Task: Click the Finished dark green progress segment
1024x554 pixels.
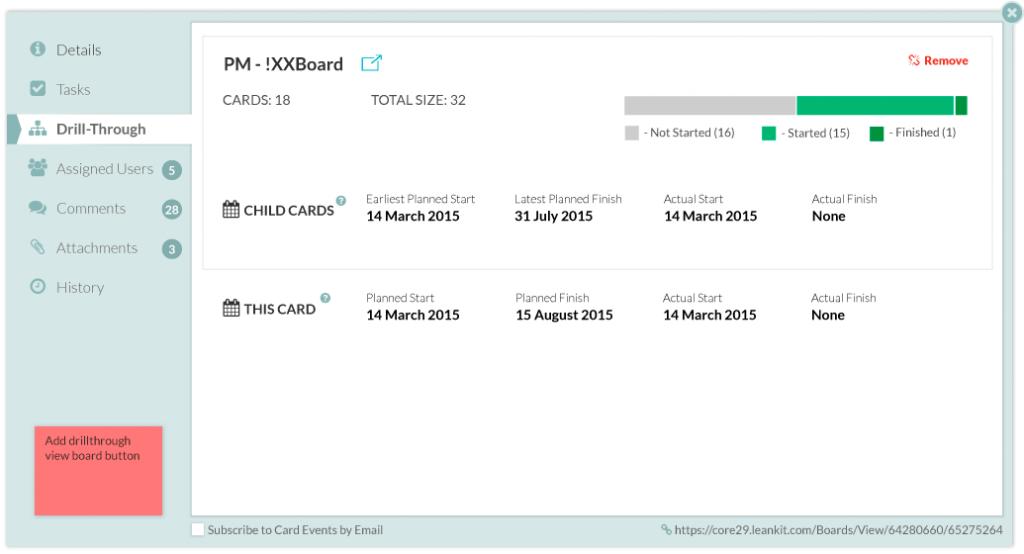Action: [x=961, y=105]
